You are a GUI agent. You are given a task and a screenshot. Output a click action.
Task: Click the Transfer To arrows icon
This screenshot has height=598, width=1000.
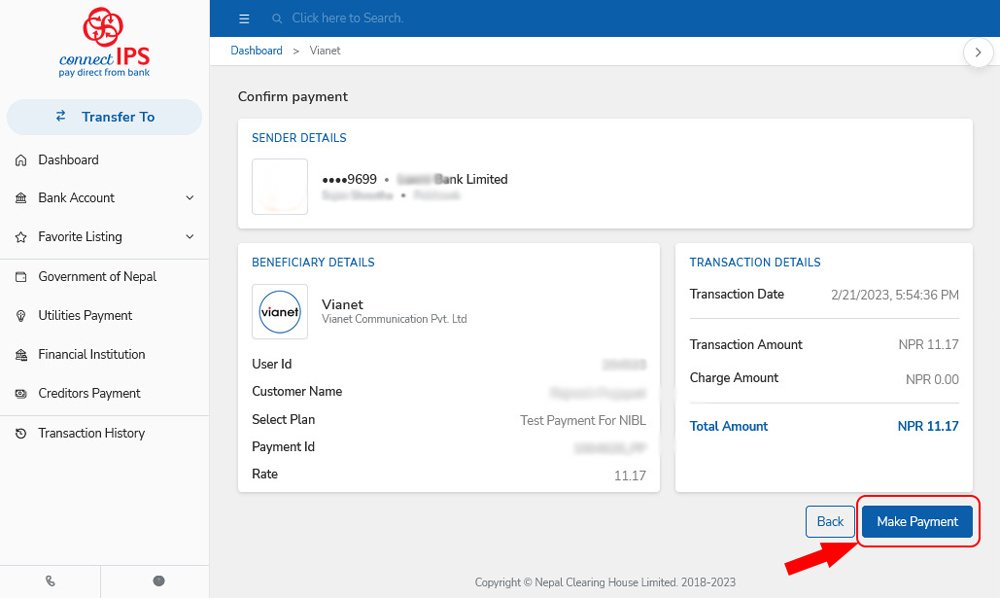pyautogui.click(x=61, y=116)
